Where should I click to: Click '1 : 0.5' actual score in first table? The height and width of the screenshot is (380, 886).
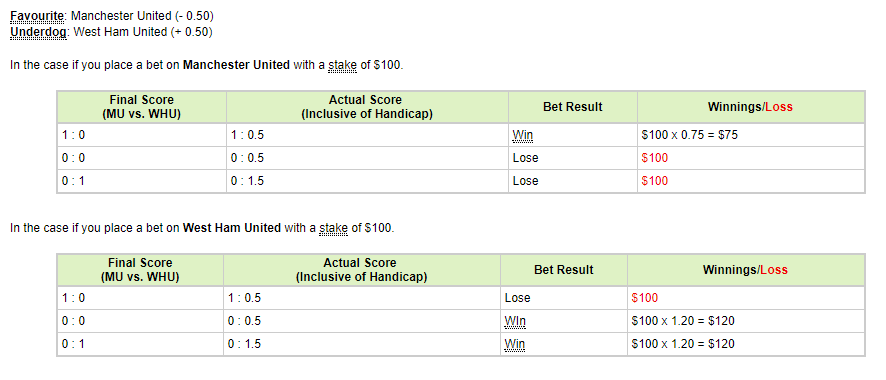click(247, 135)
